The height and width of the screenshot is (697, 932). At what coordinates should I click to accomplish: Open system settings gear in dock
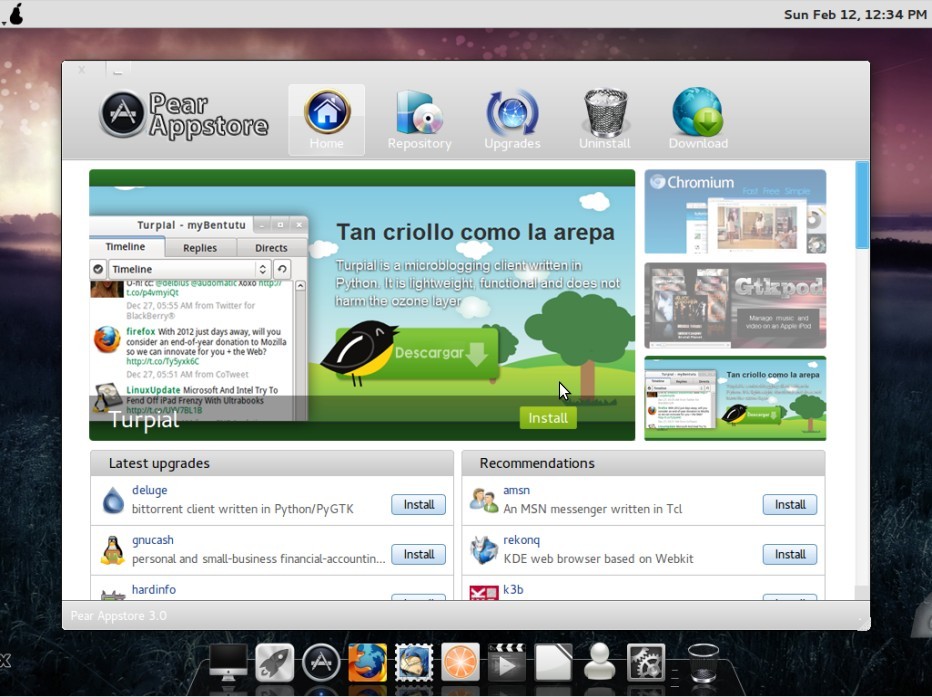[x=646, y=662]
